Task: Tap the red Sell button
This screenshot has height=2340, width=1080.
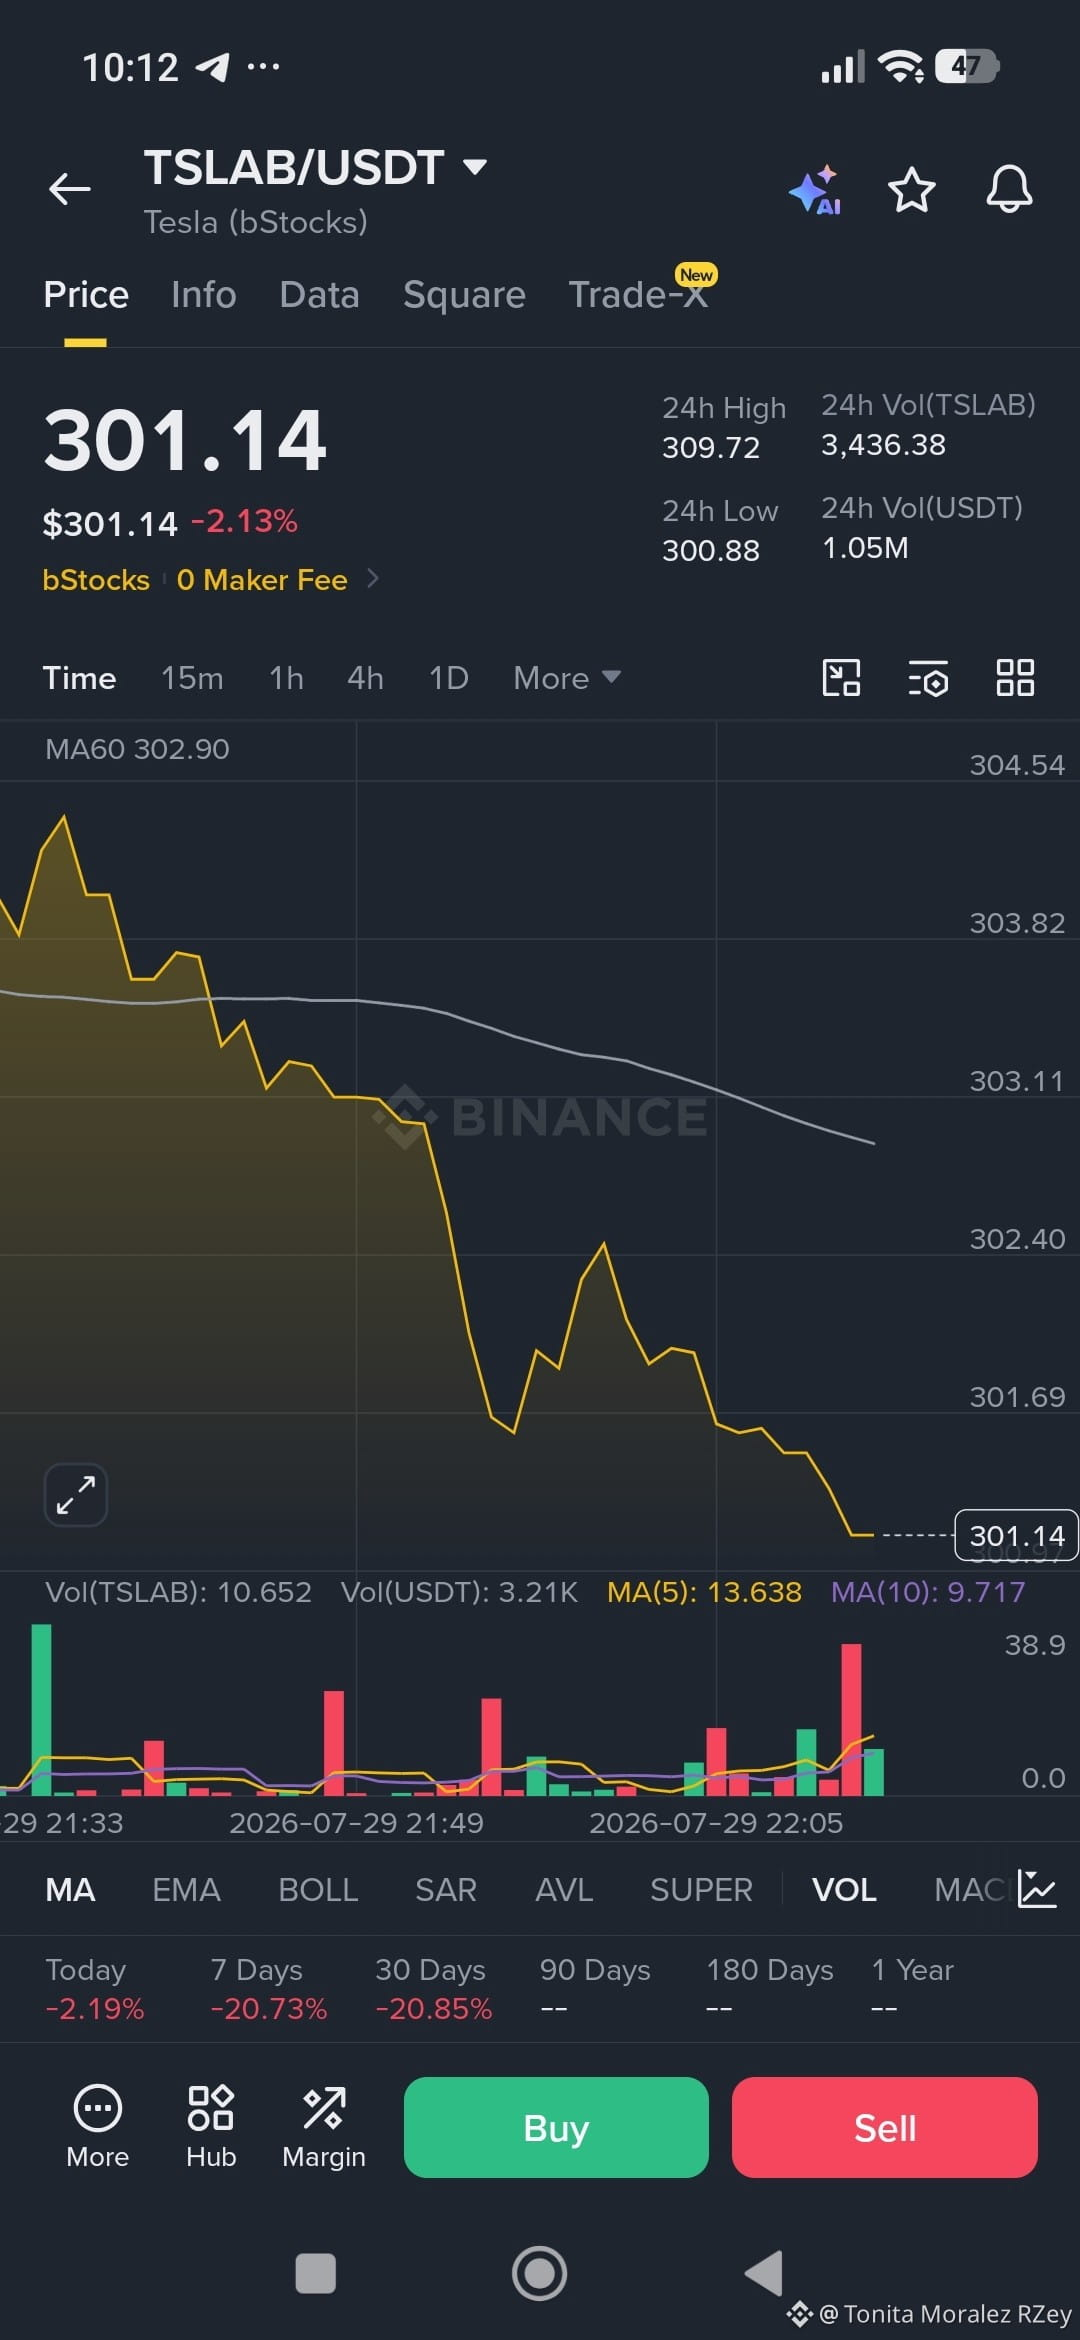Action: coord(885,2127)
